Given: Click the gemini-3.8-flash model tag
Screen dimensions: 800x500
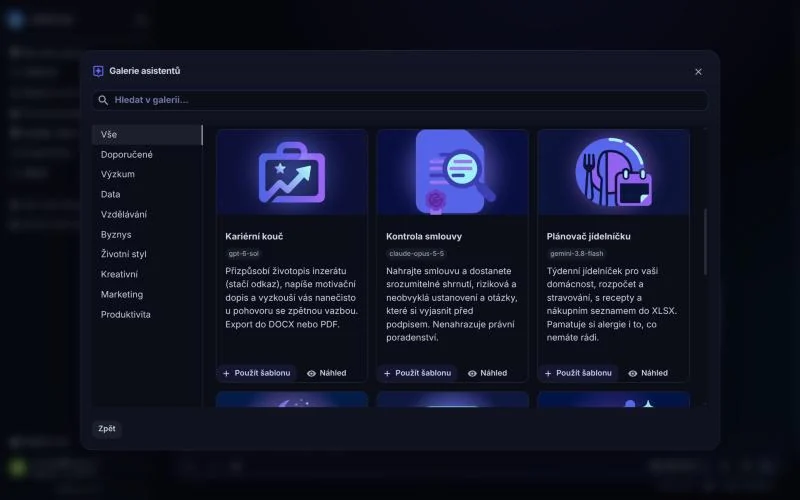Looking at the screenshot, I should tap(577, 254).
